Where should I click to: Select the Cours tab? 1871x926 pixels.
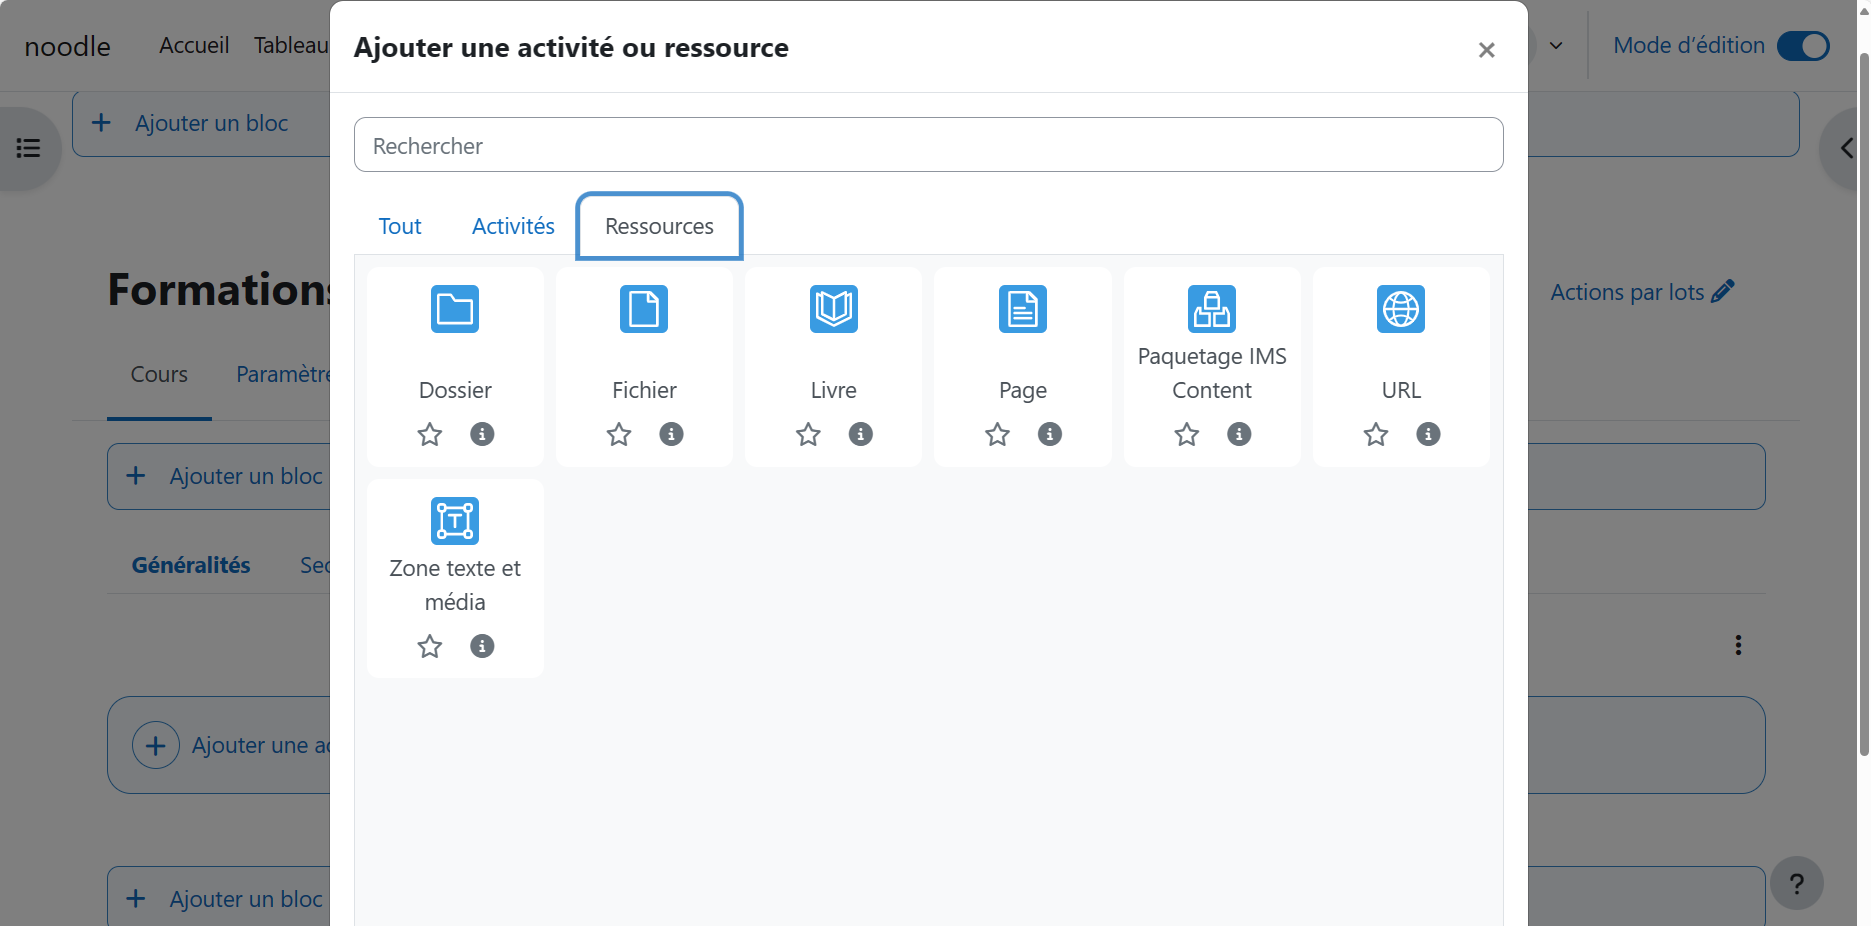[x=159, y=374]
